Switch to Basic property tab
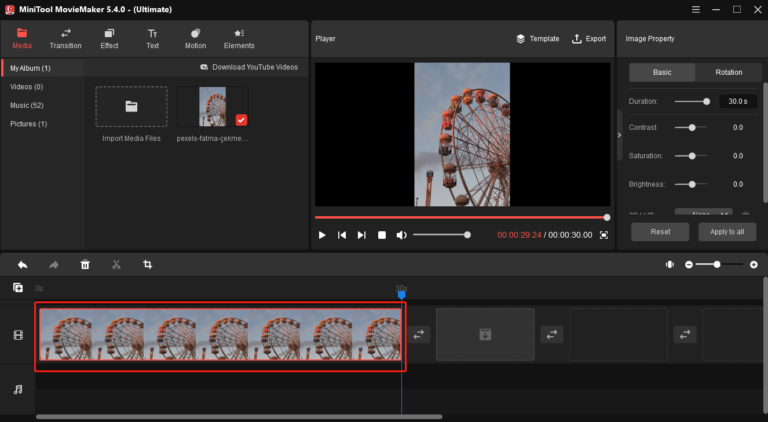 (662, 72)
